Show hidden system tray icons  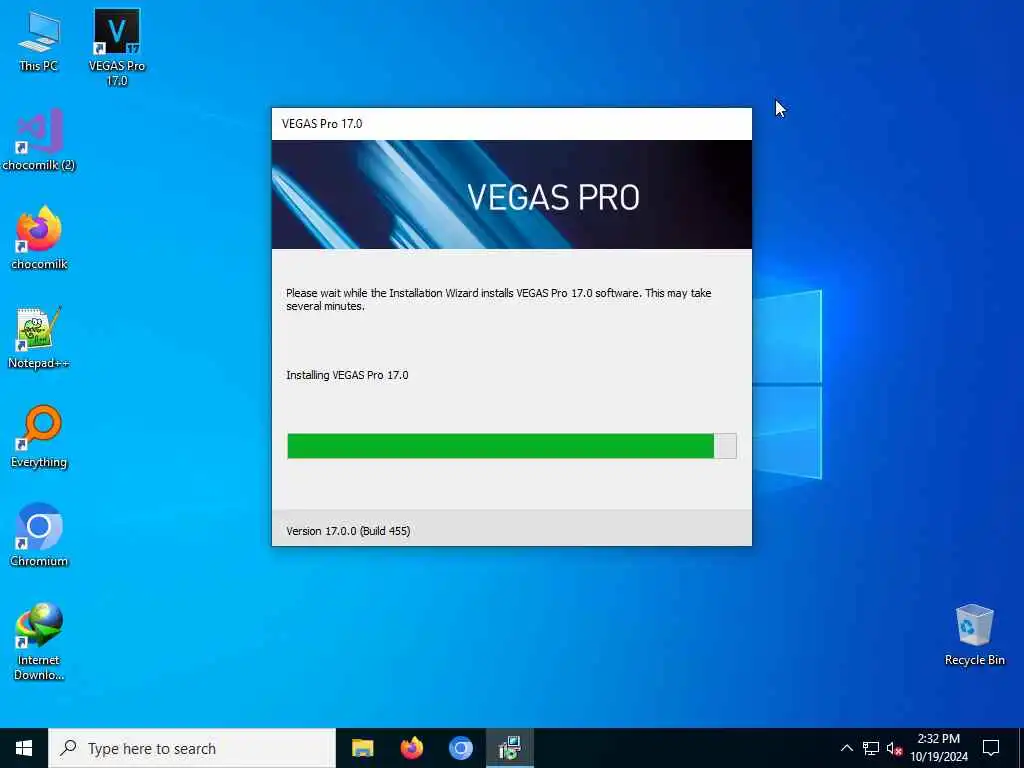846,748
